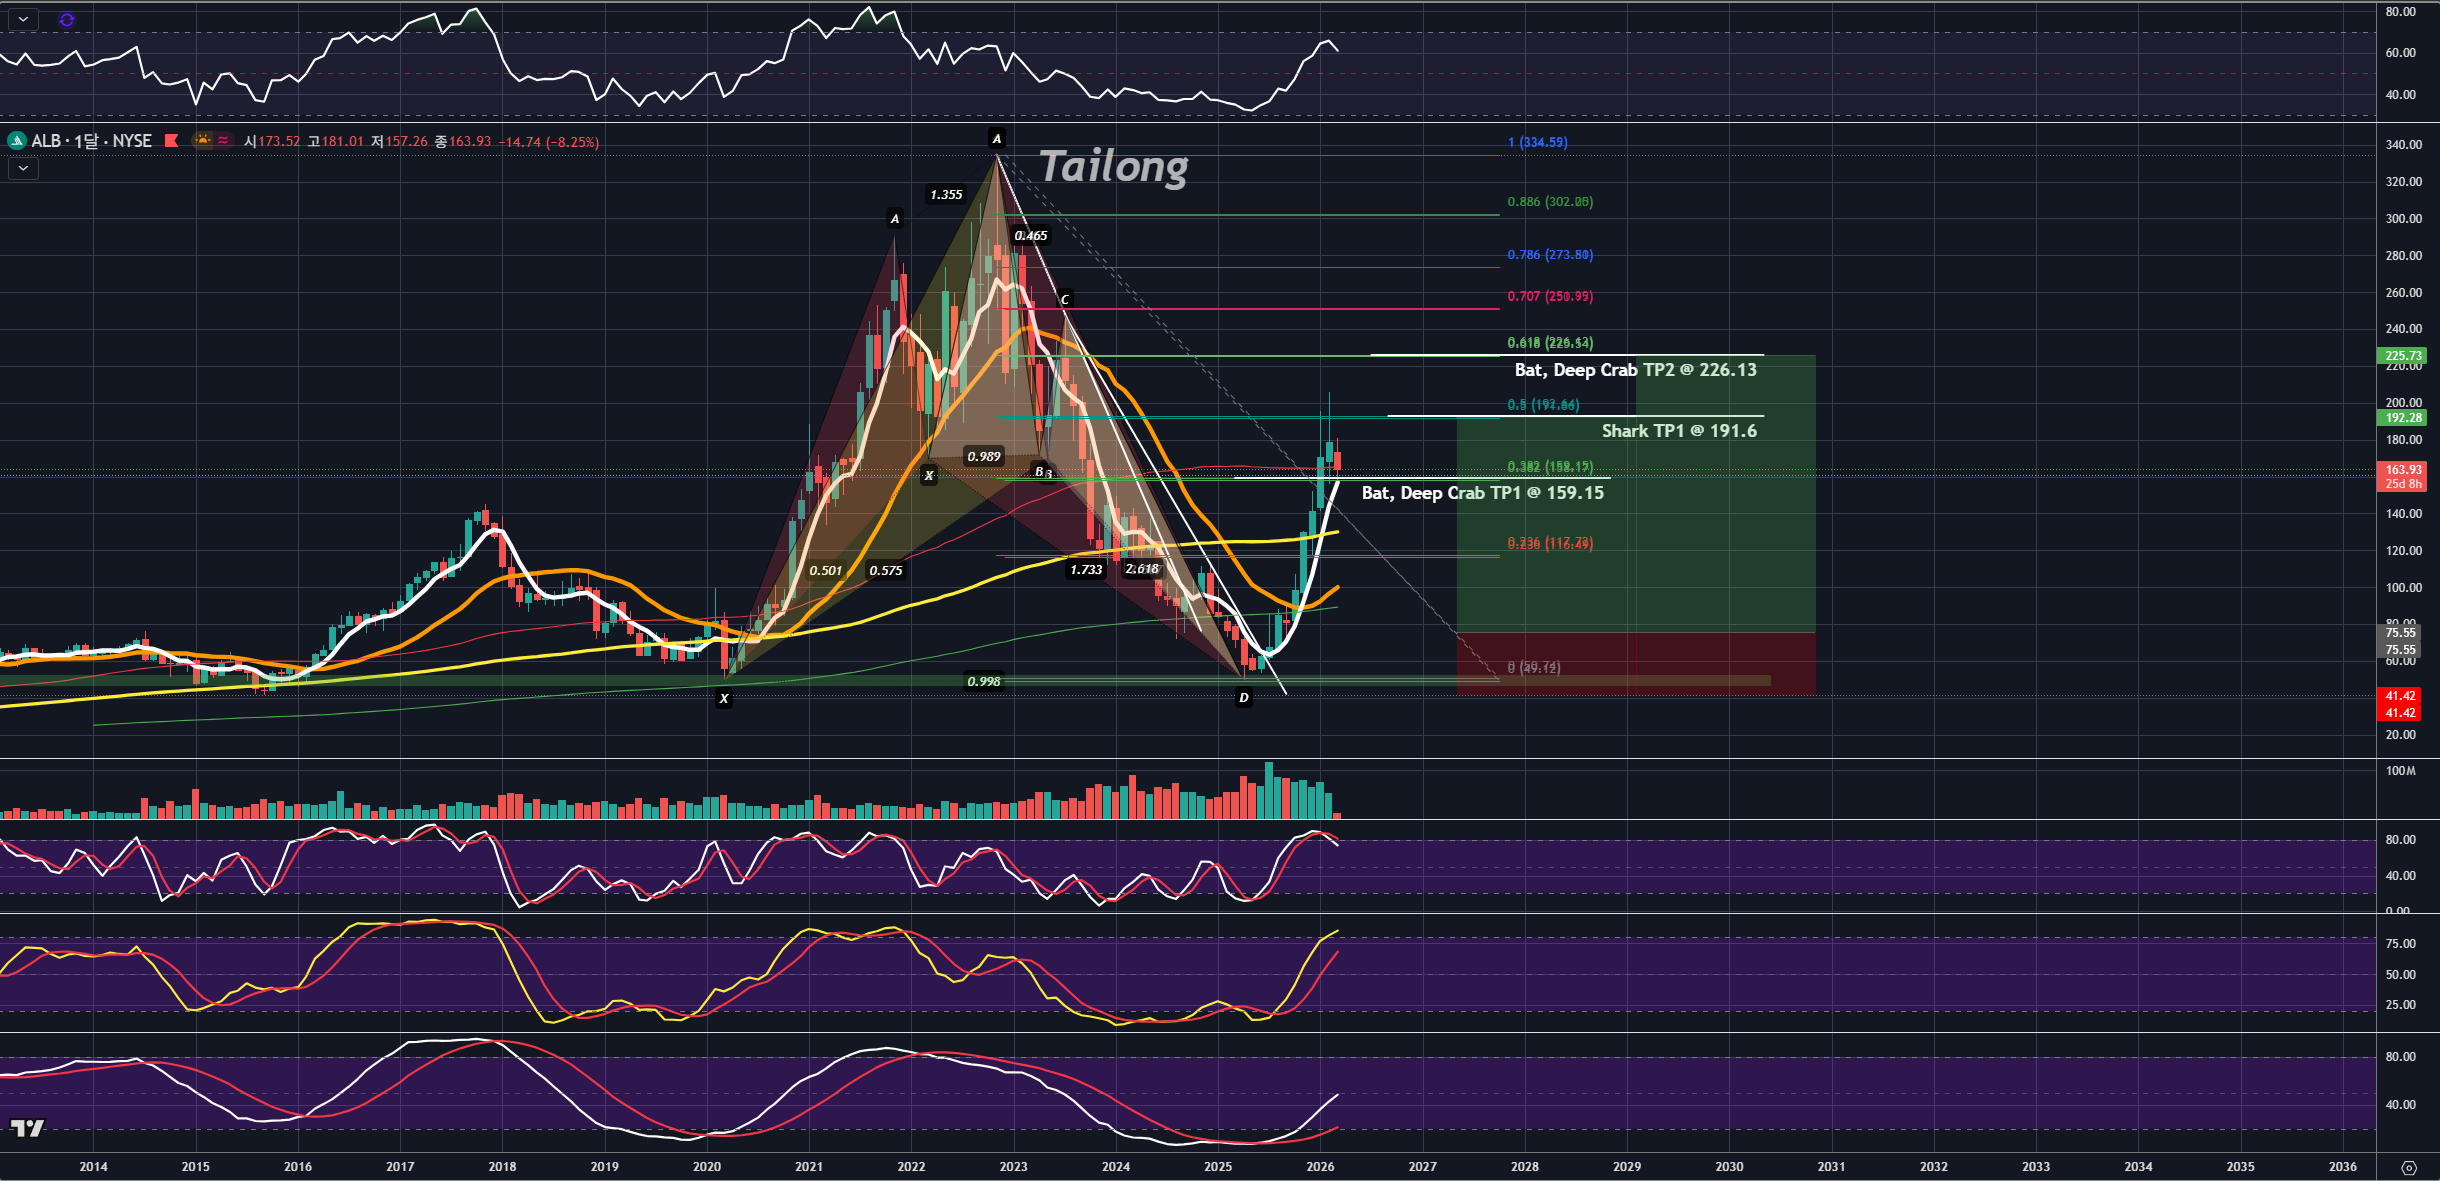Expand the chevron under the ALB symbol title
Viewport: 2440px width, 1181px height.
point(23,168)
